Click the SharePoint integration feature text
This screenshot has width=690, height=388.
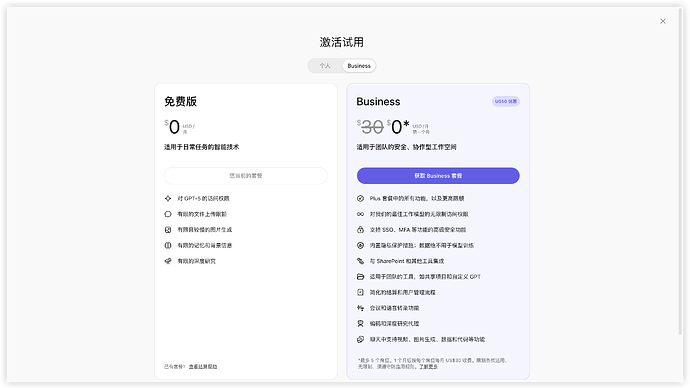(x=407, y=261)
